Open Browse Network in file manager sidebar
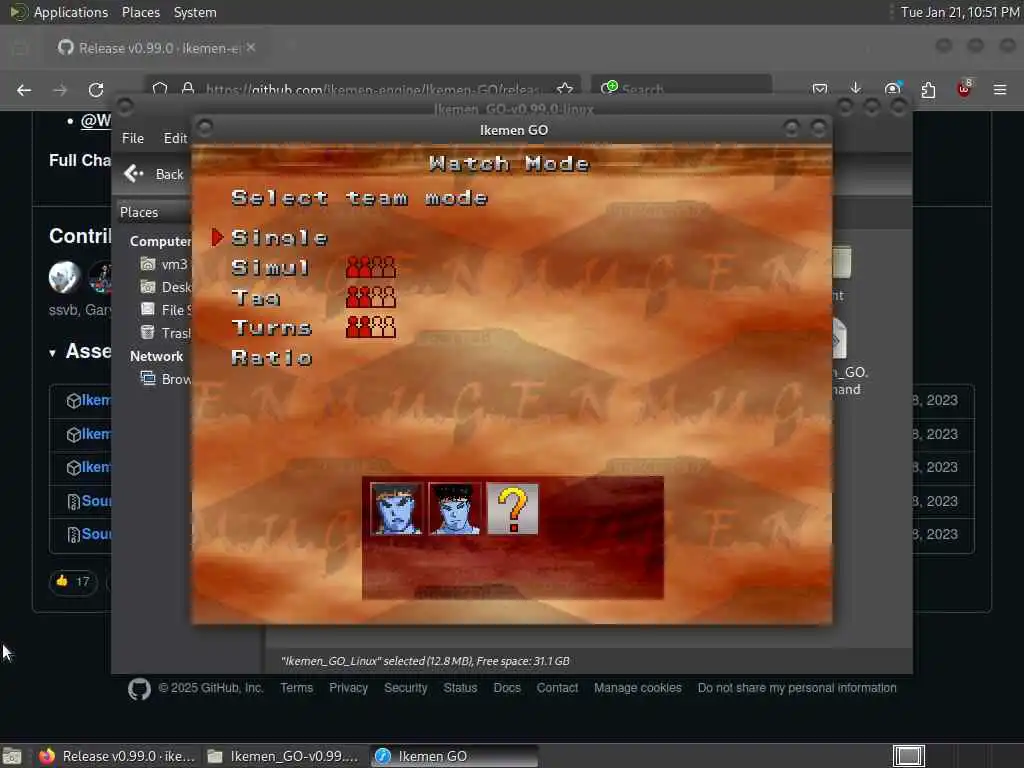 pyautogui.click(x=166, y=379)
